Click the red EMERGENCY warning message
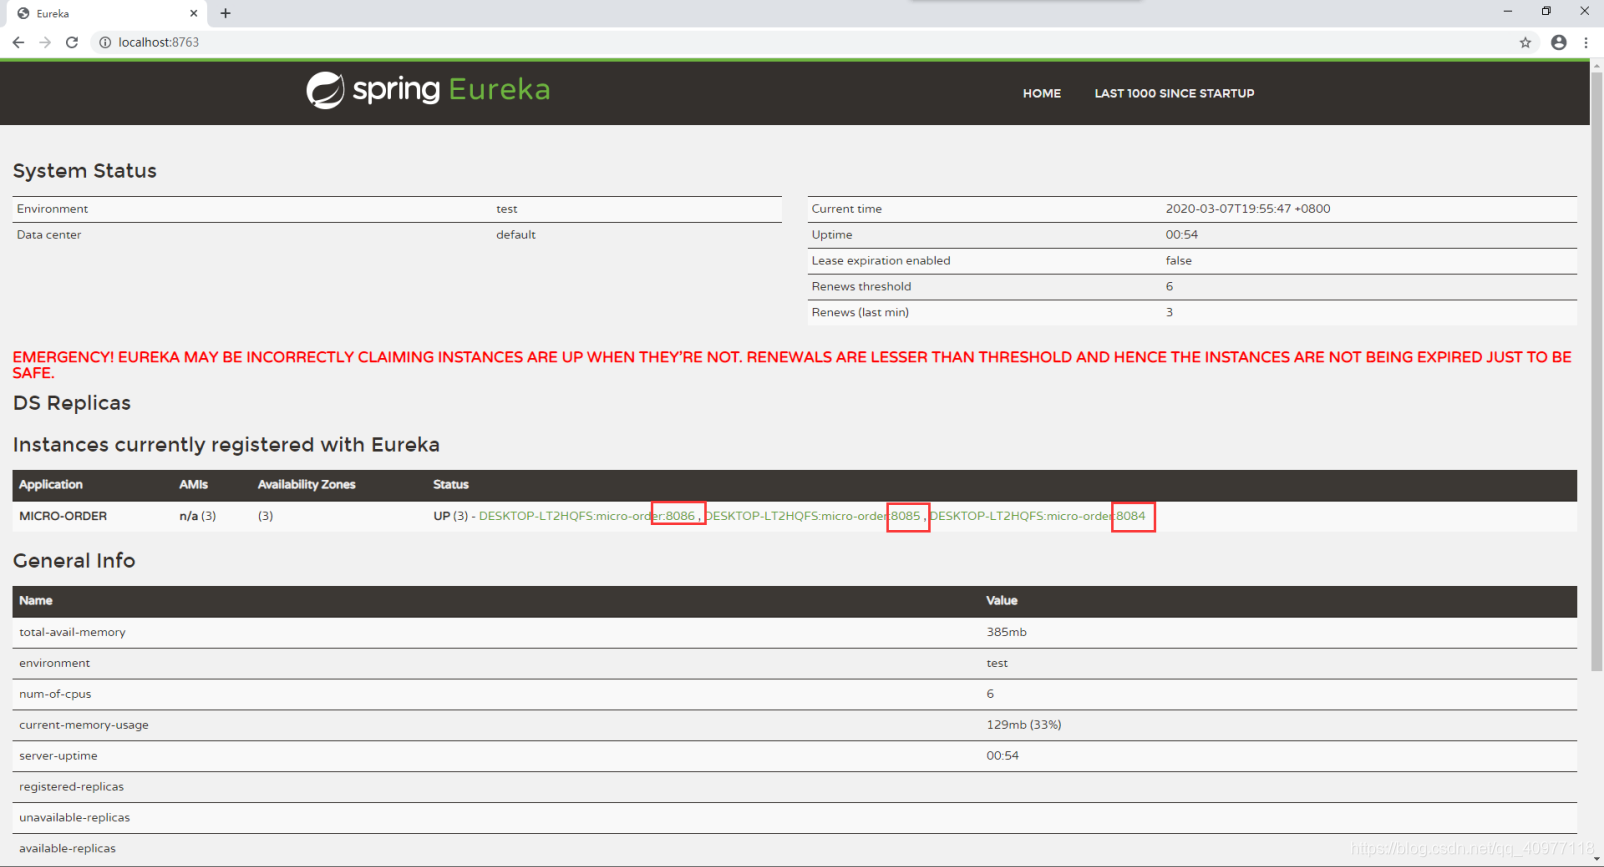The image size is (1604, 867). tap(792, 364)
